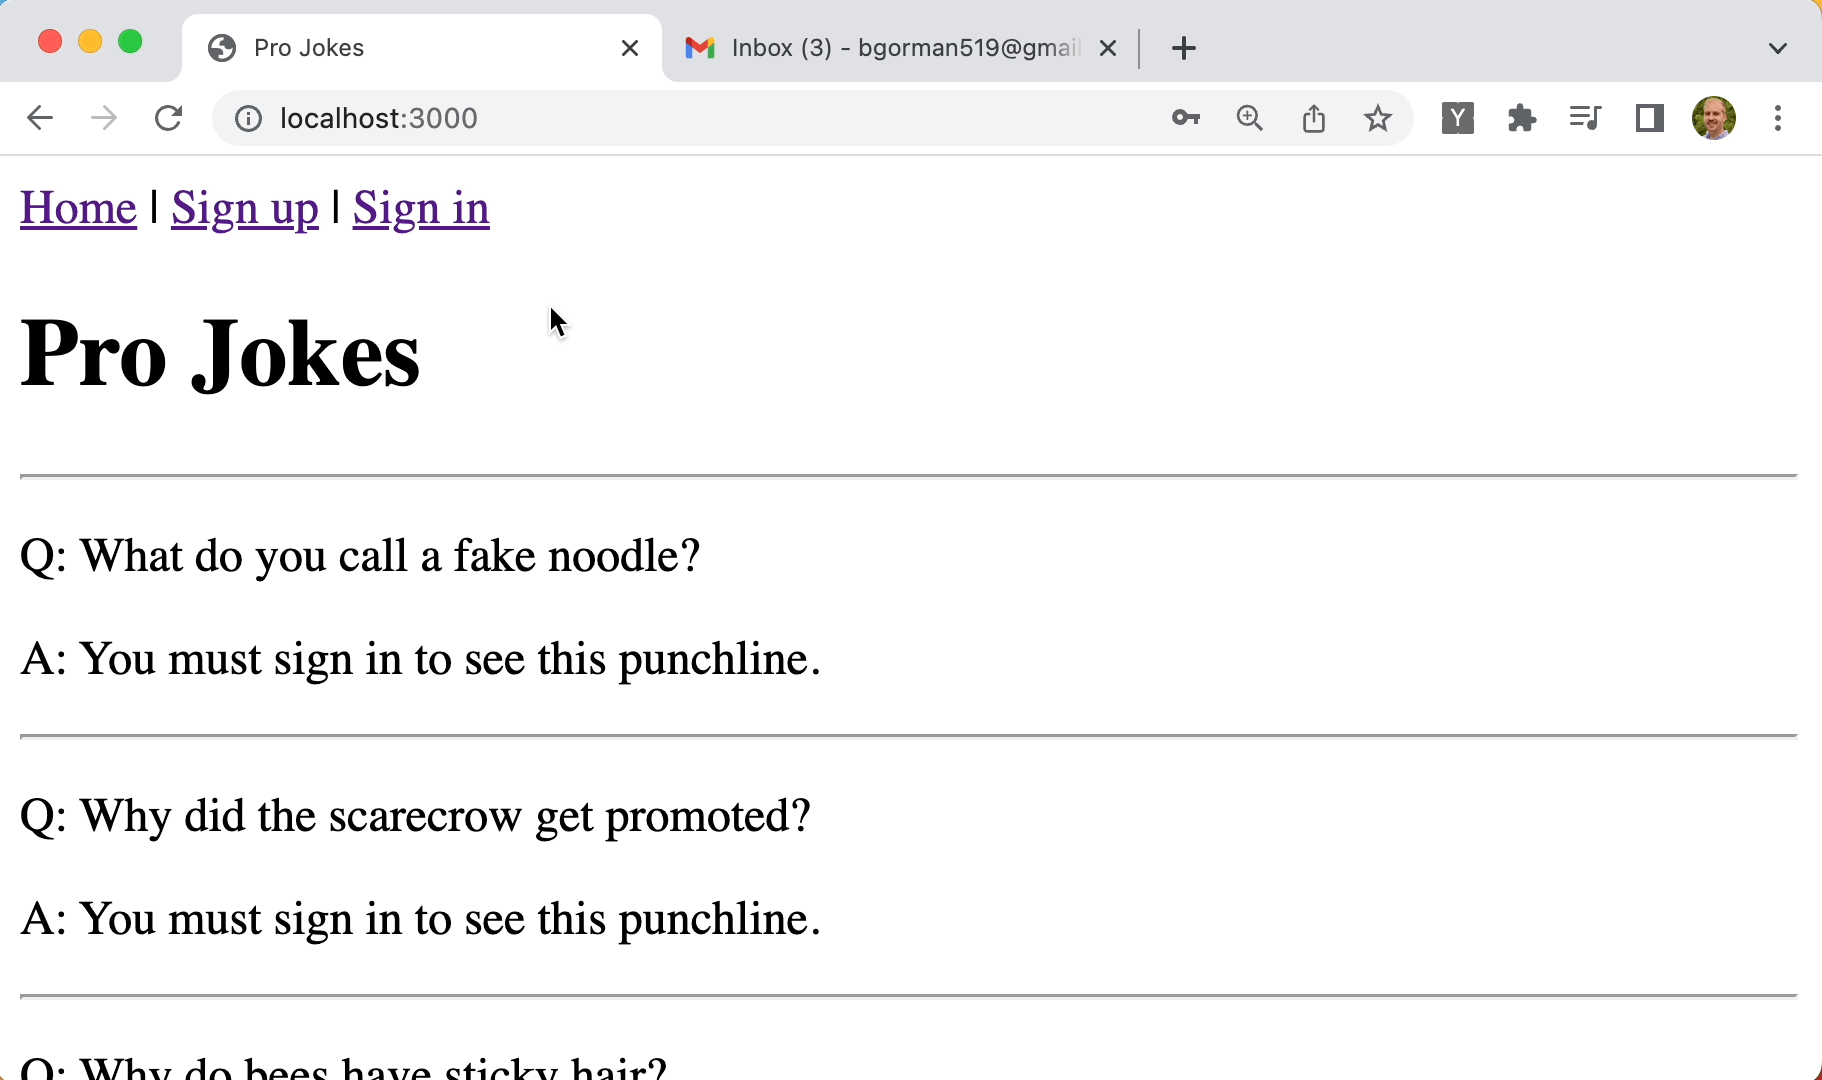Click the forward navigation arrow

[x=104, y=118]
